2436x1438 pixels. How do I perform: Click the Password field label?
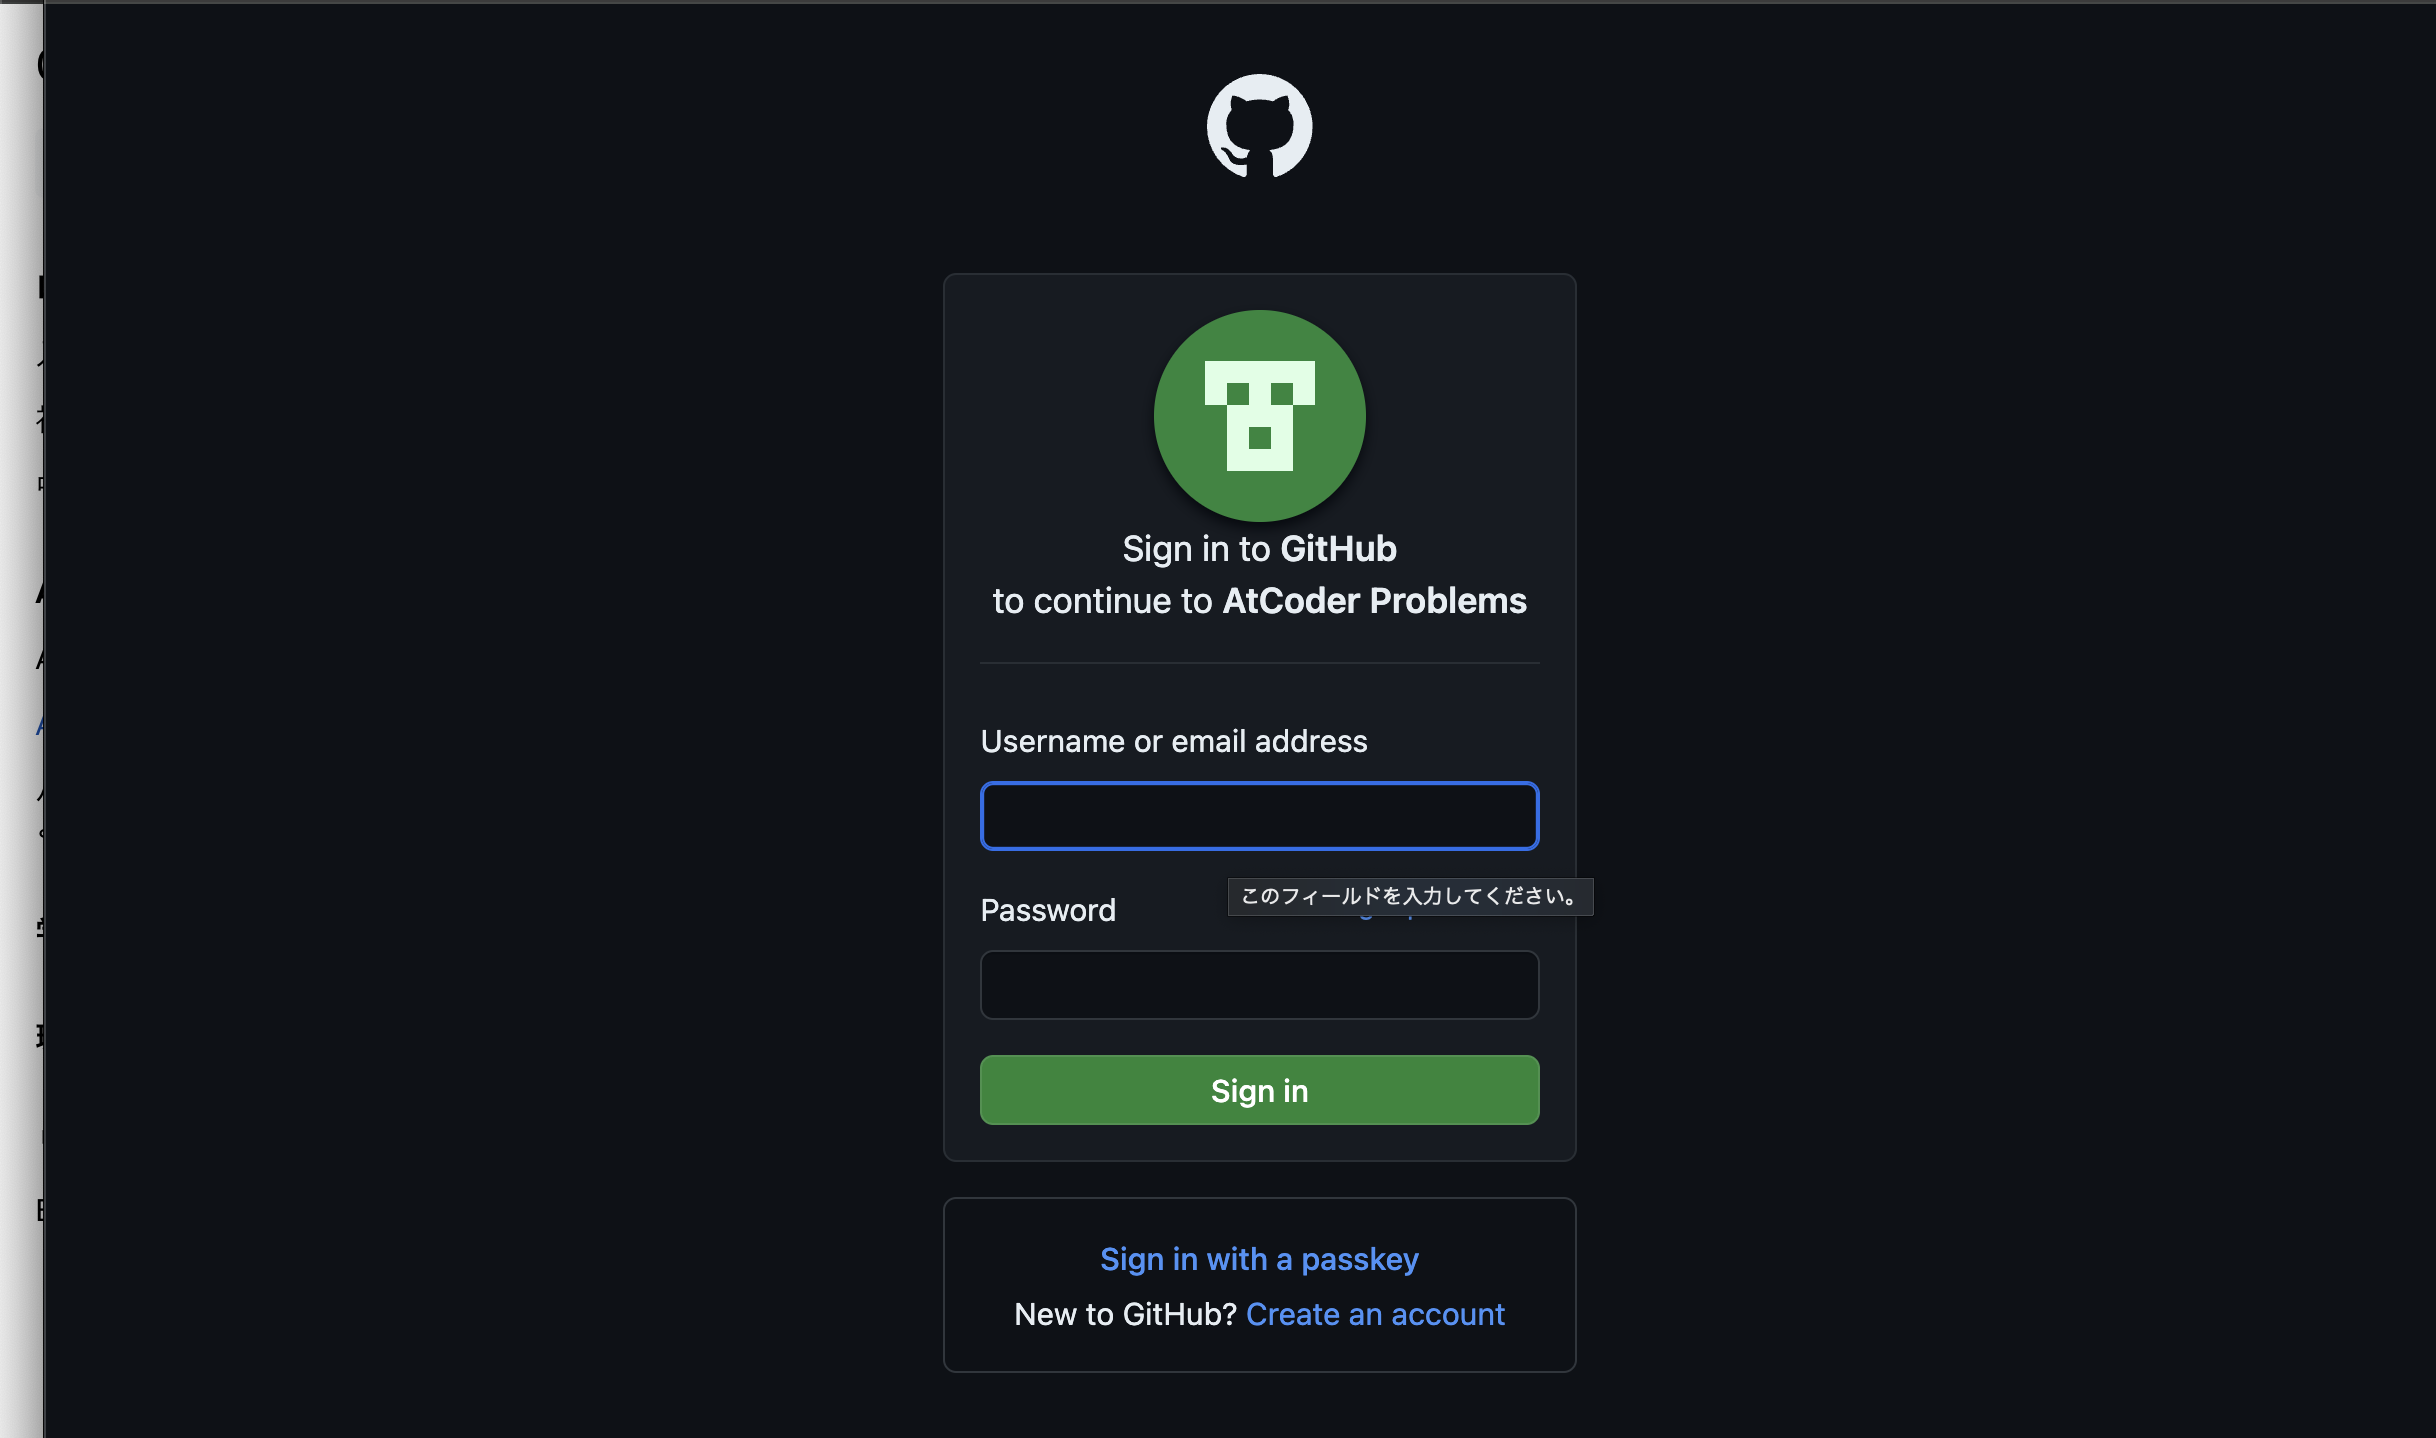1048,910
